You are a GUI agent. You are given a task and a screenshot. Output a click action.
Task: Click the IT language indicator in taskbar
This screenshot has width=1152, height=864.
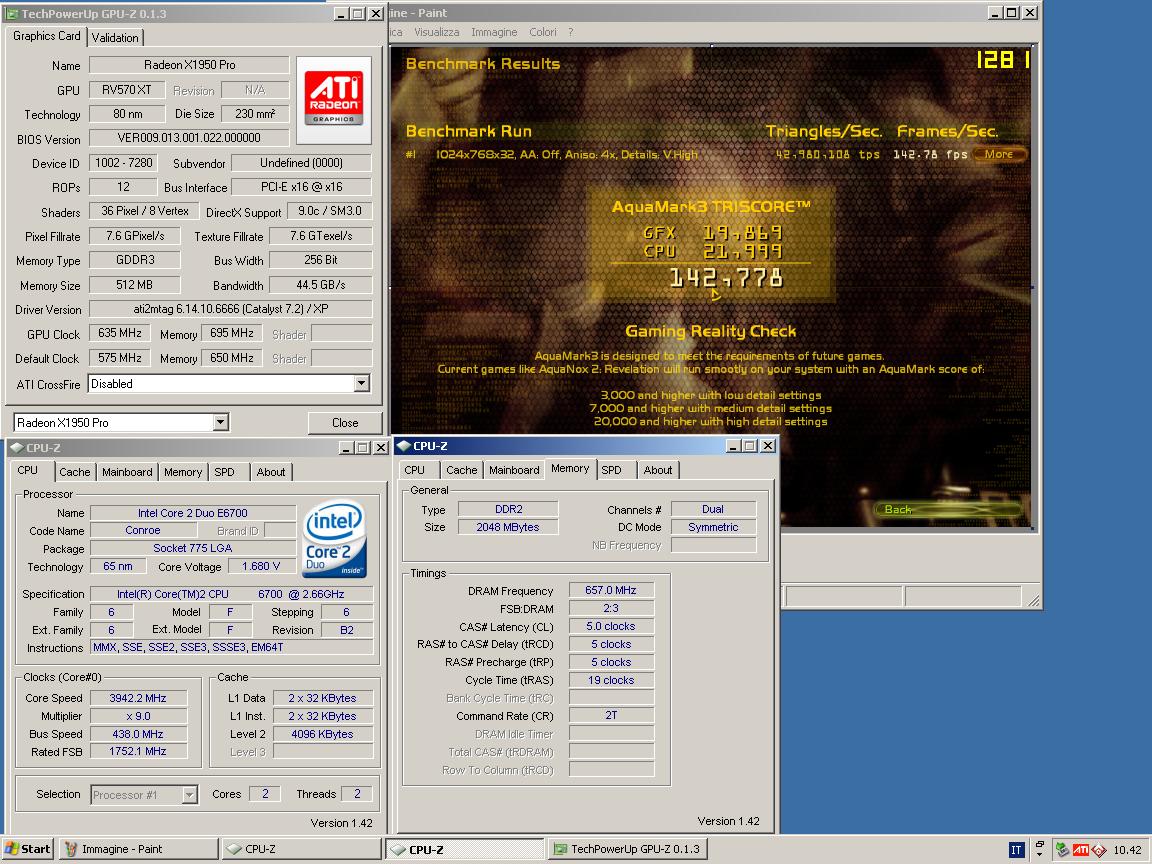point(1016,850)
